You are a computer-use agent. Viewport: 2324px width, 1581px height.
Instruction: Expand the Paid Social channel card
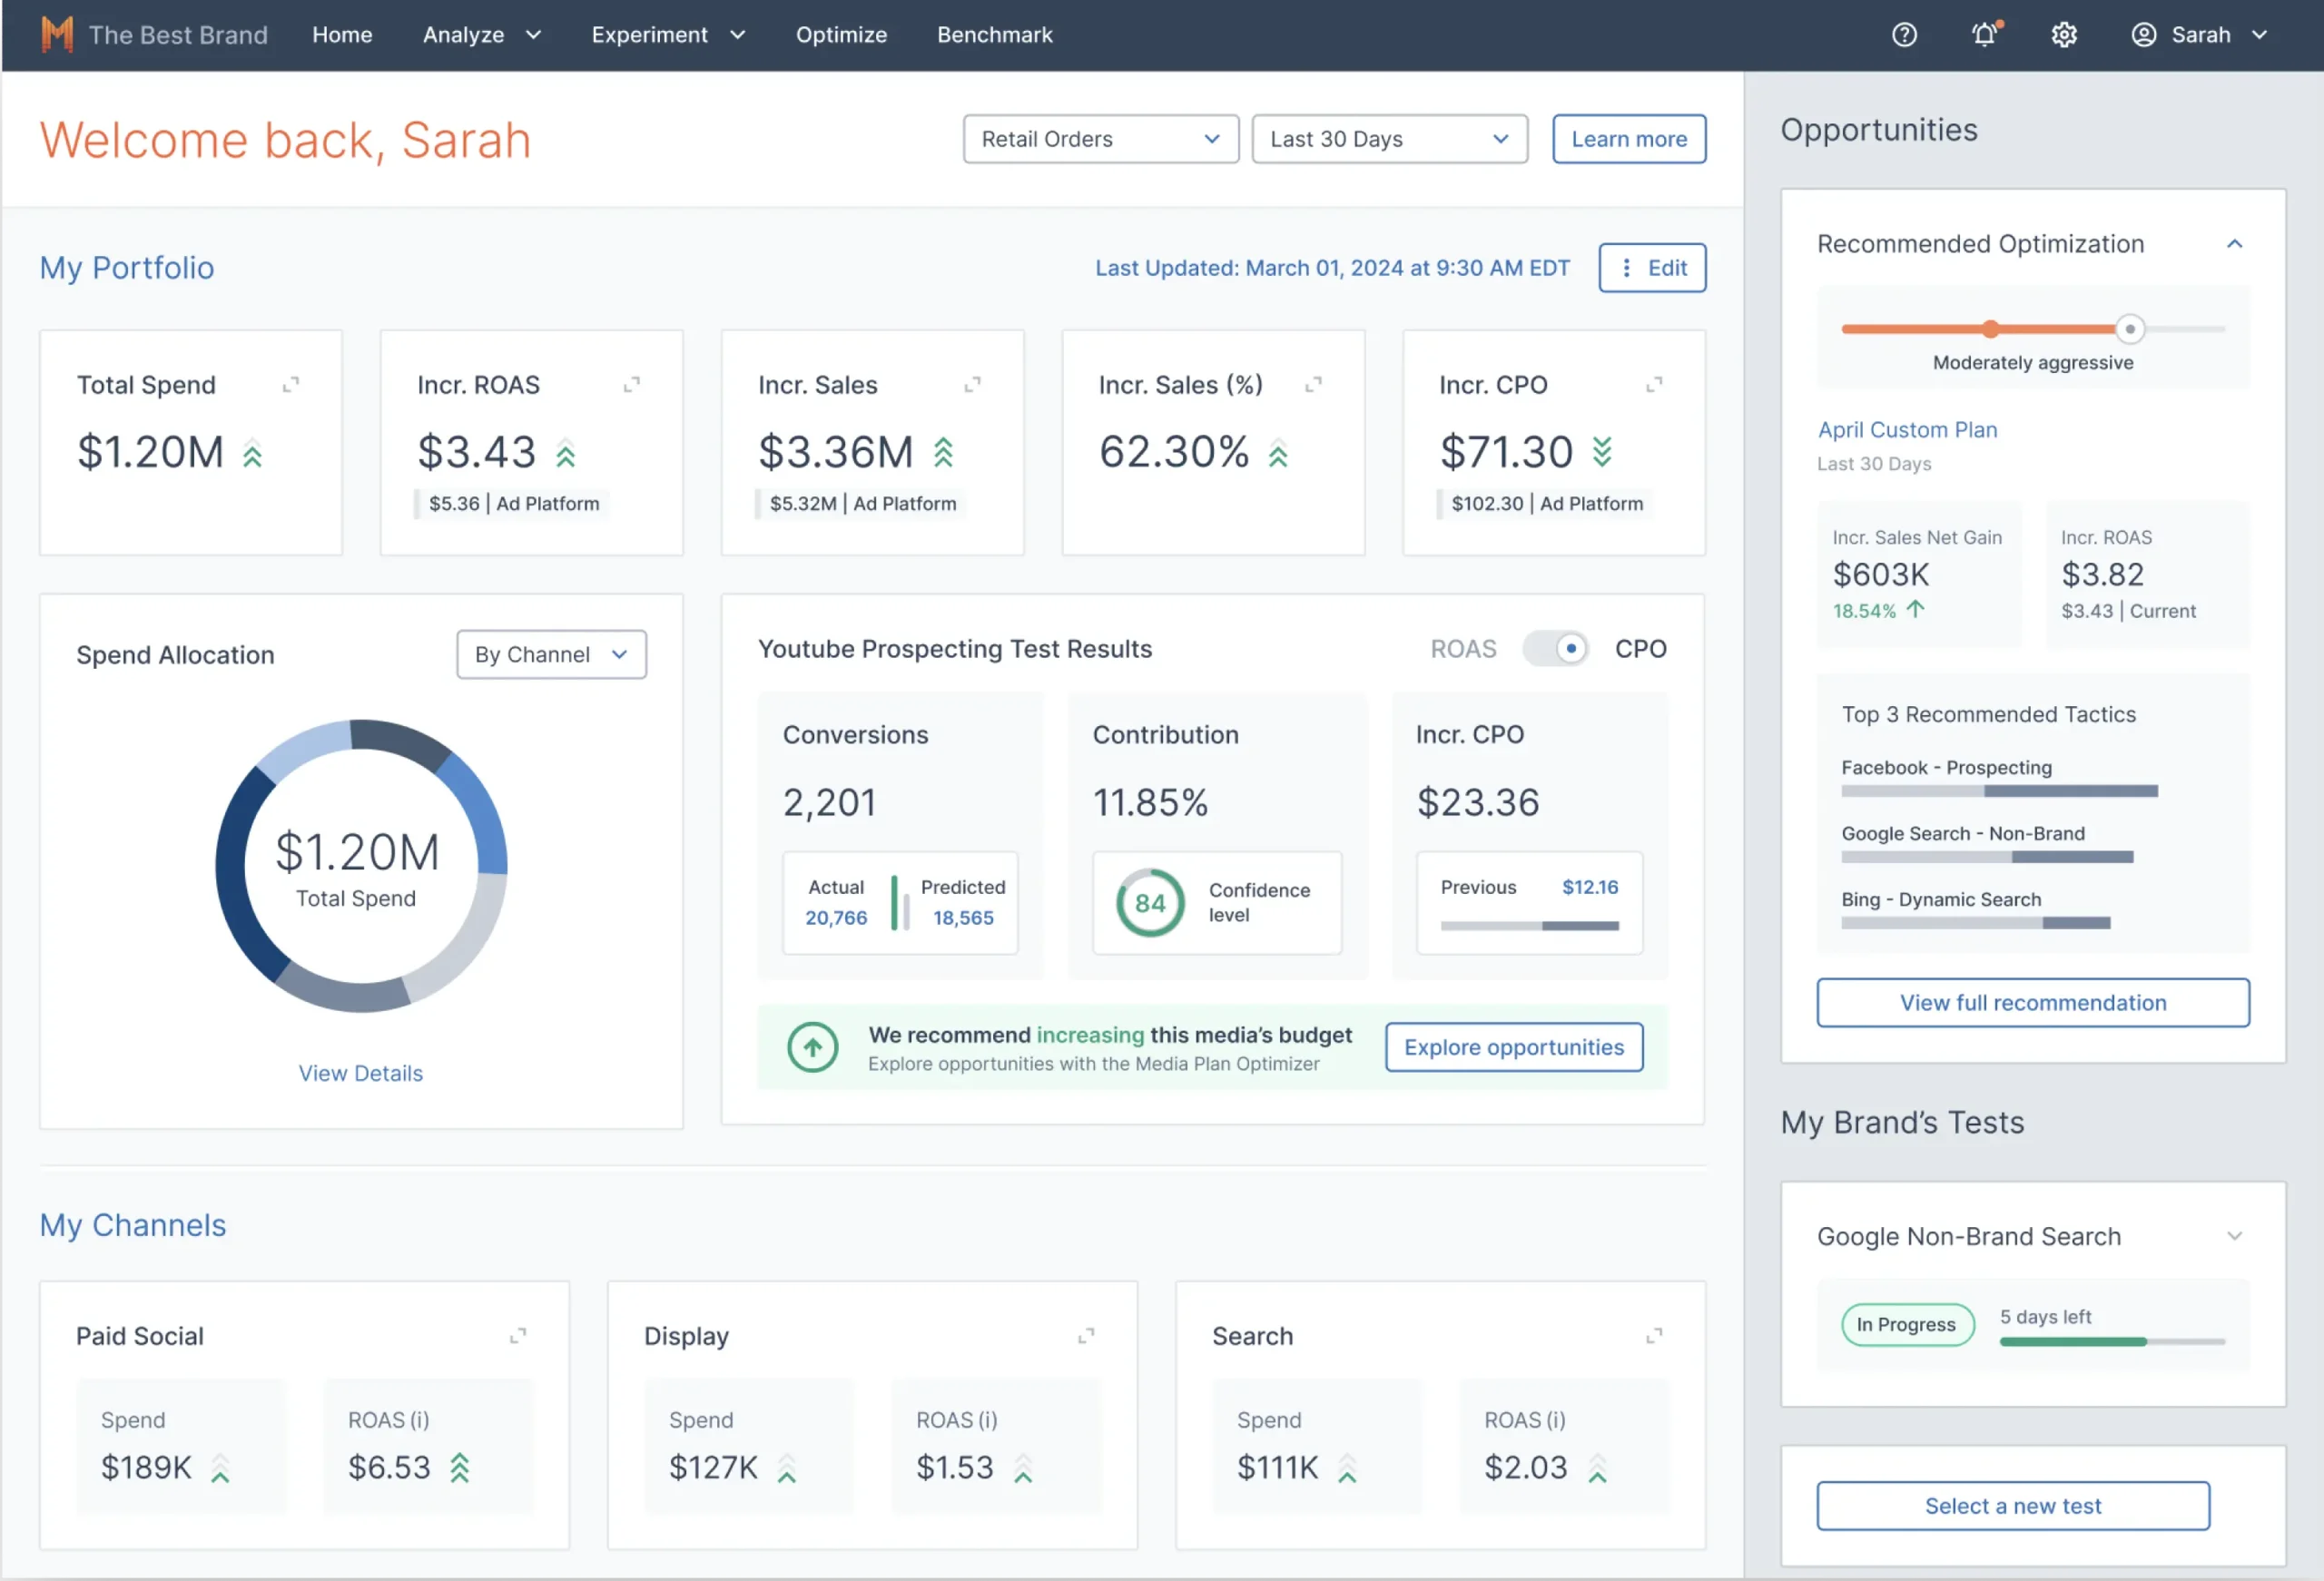click(518, 1335)
